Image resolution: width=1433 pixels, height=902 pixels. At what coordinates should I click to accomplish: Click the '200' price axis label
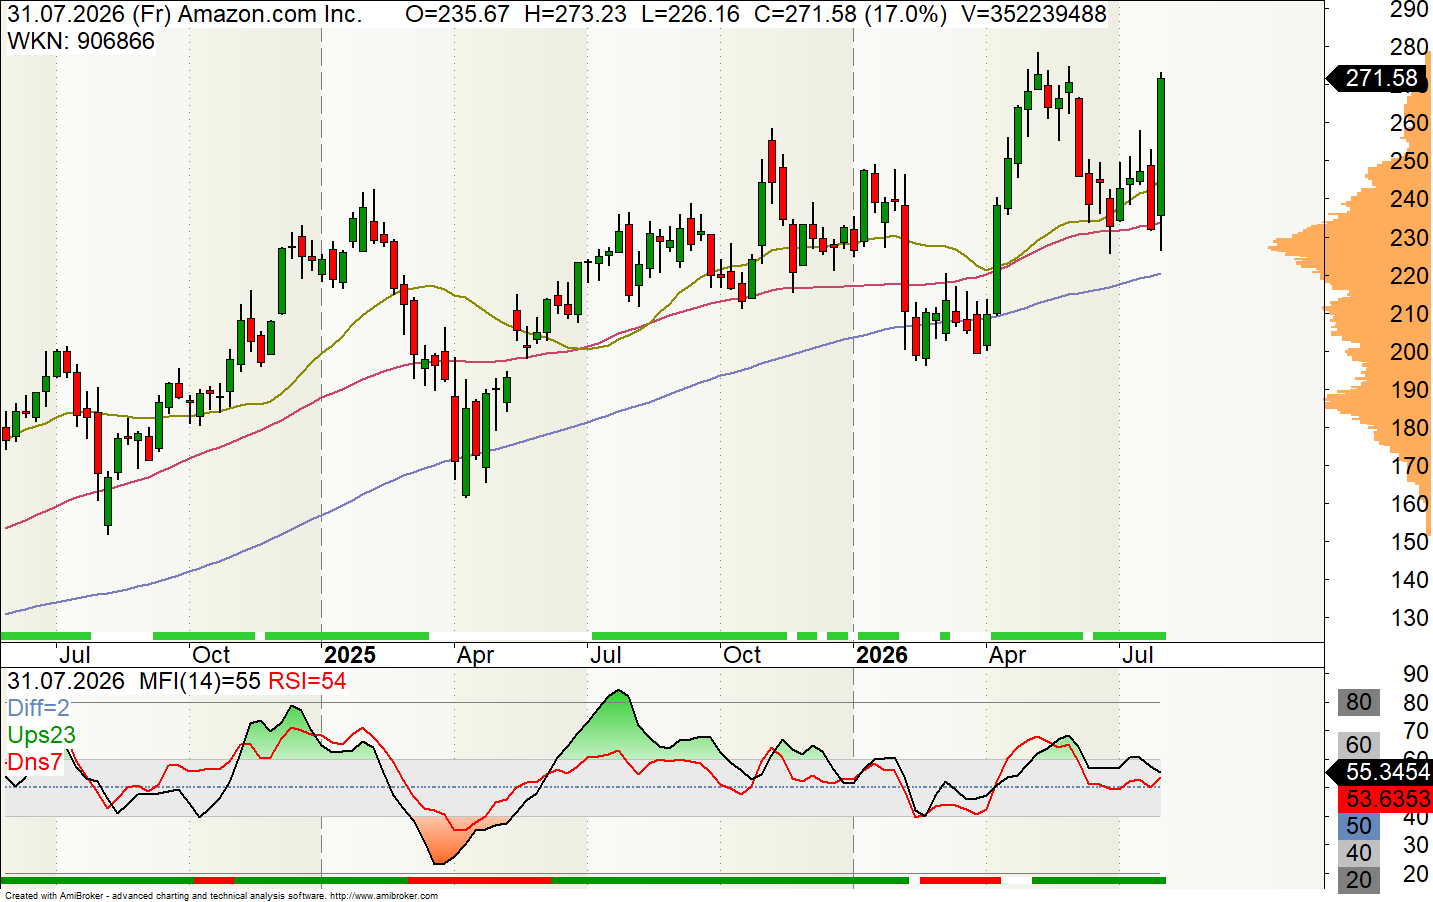(x=1409, y=351)
